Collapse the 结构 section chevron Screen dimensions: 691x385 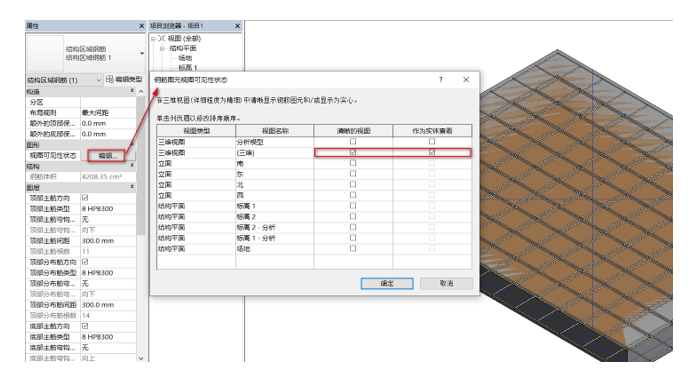pos(132,166)
